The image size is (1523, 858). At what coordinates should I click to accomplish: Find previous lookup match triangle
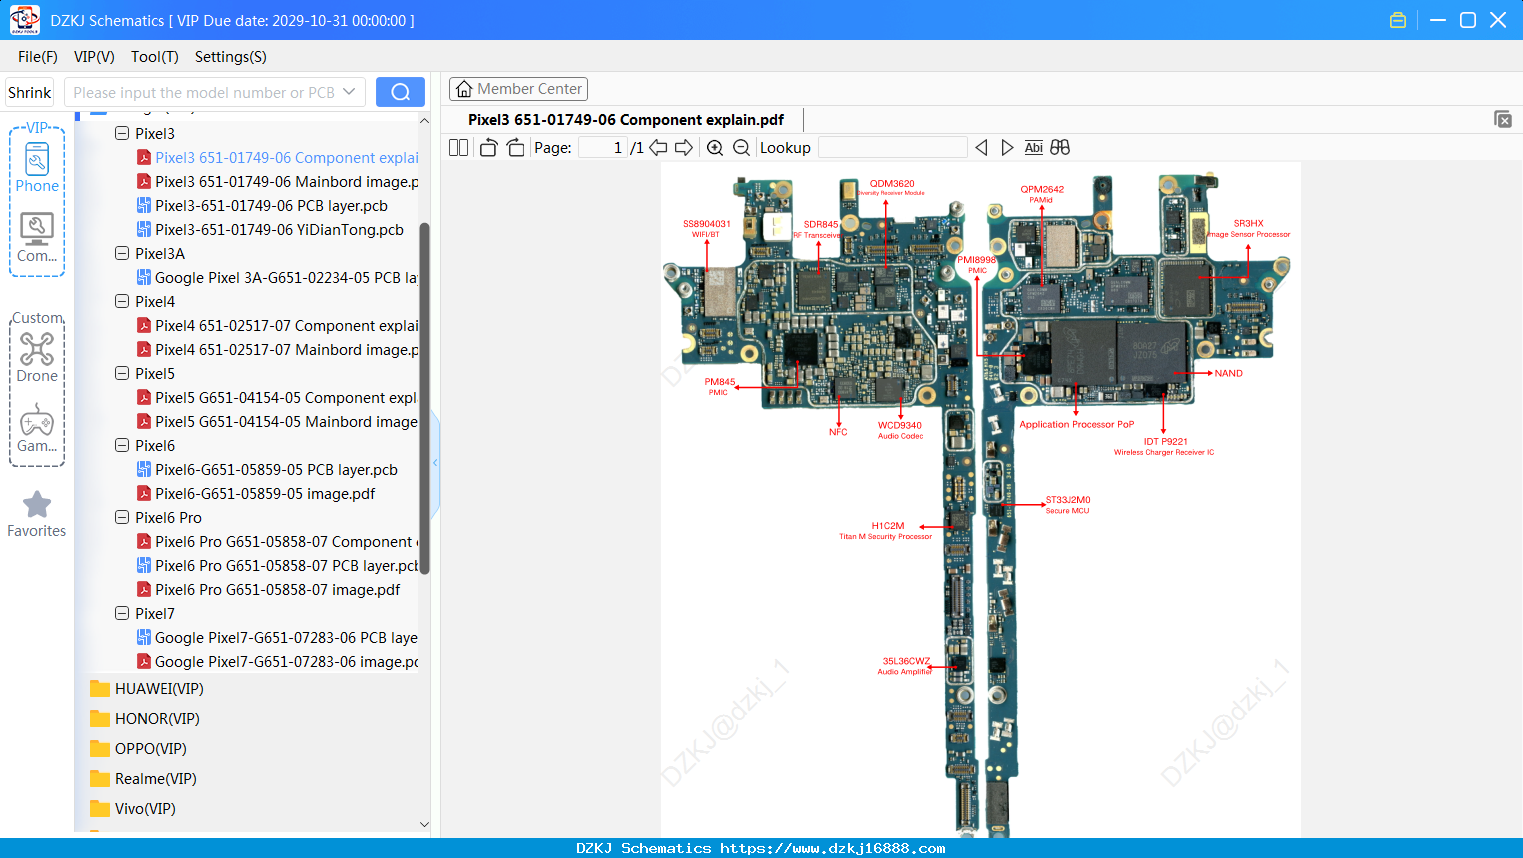click(981, 148)
